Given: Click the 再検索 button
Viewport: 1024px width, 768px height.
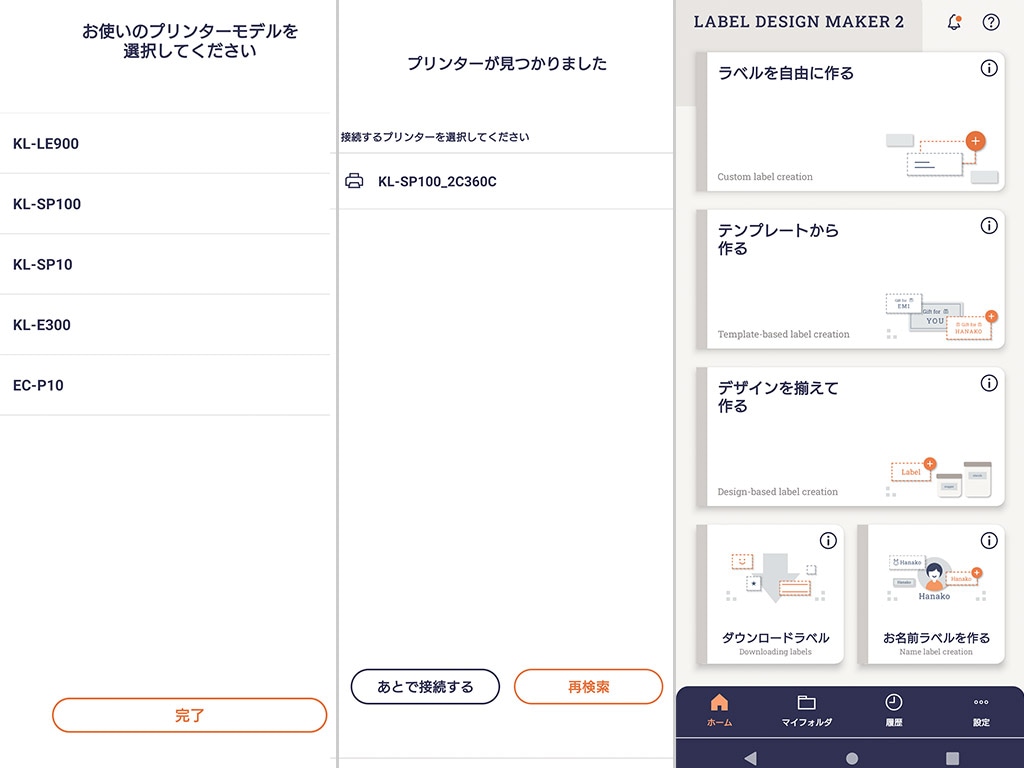Looking at the screenshot, I should coord(588,686).
